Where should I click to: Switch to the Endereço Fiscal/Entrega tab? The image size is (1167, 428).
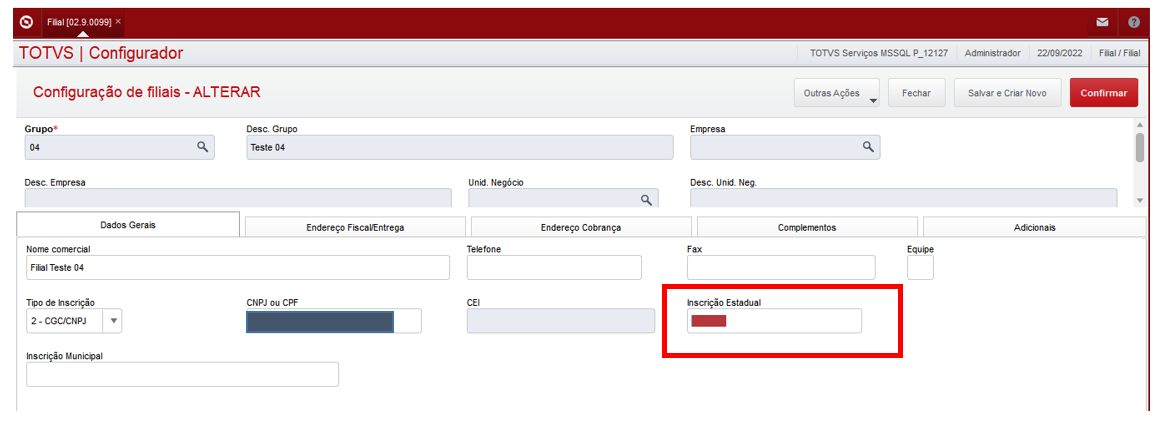coord(355,227)
